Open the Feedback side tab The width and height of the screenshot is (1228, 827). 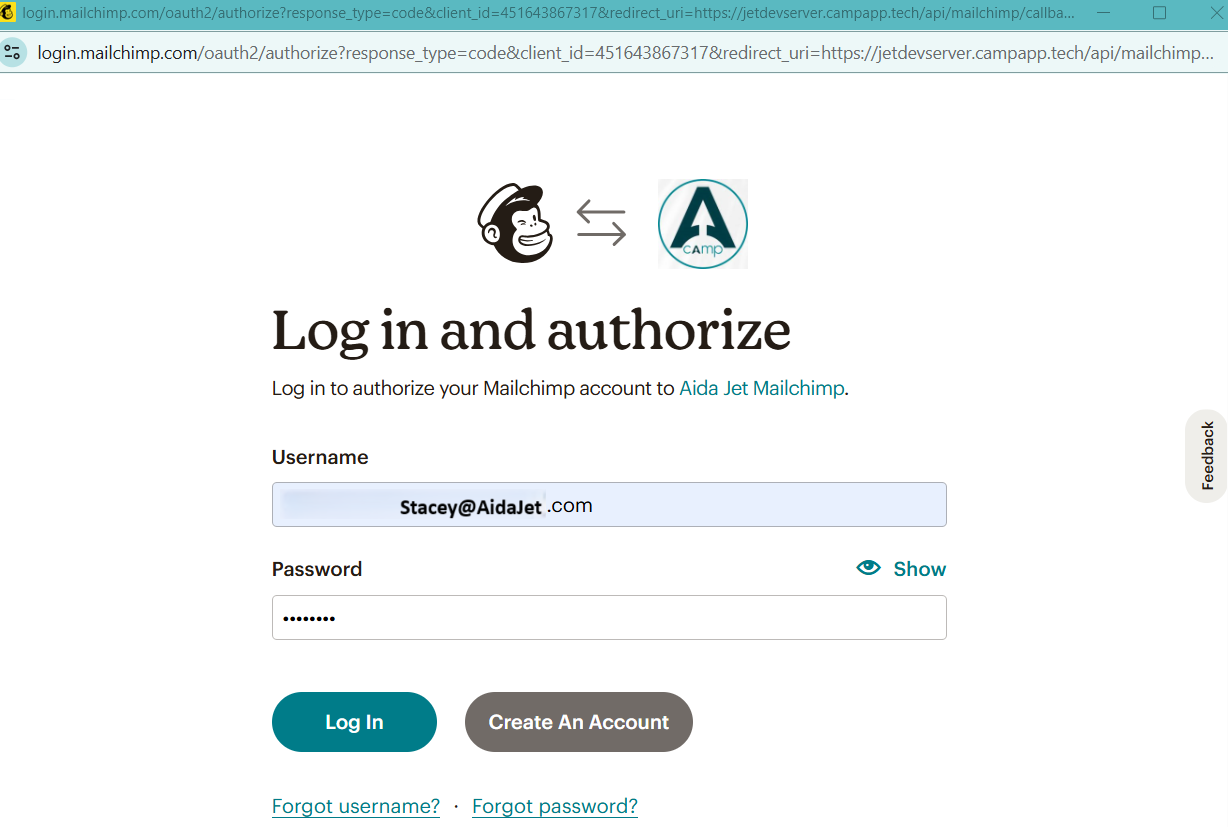[x=1206, y=456]
